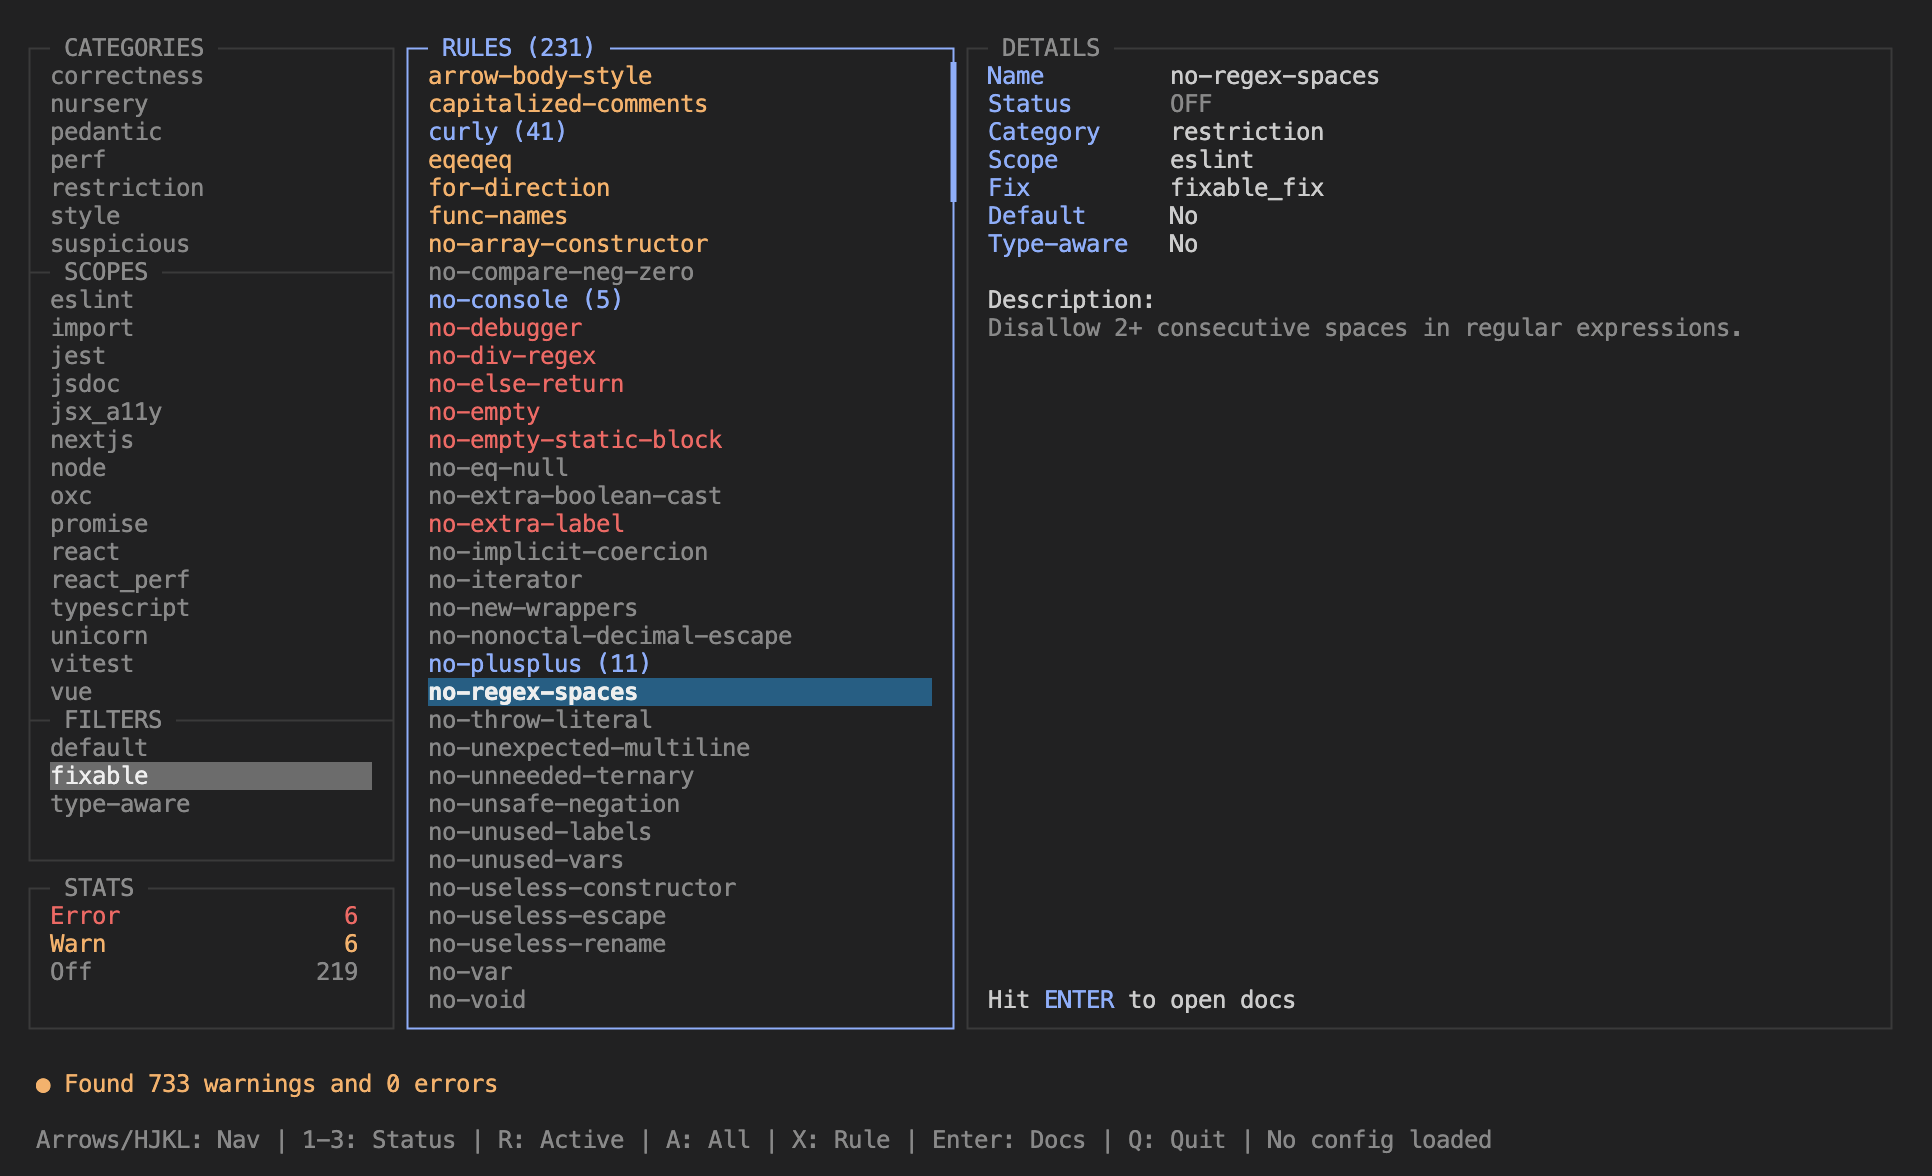The image size is (1932, 1176).
Task: Expand the no-console rule group
Action: coord(524,299)
